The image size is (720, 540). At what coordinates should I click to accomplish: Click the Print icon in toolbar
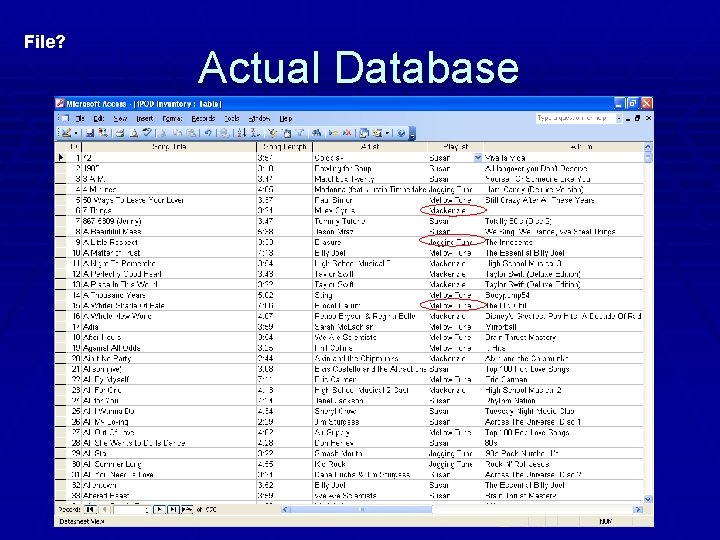120,133
